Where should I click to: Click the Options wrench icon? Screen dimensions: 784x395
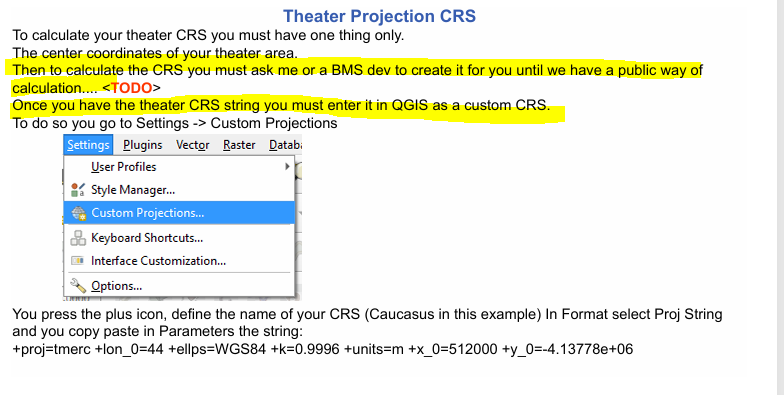coord(78,286)
